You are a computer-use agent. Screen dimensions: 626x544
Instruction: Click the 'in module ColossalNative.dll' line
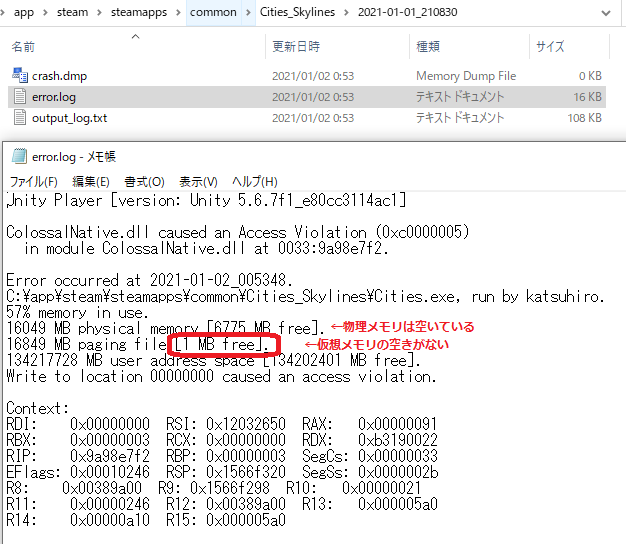coord(206,248)
